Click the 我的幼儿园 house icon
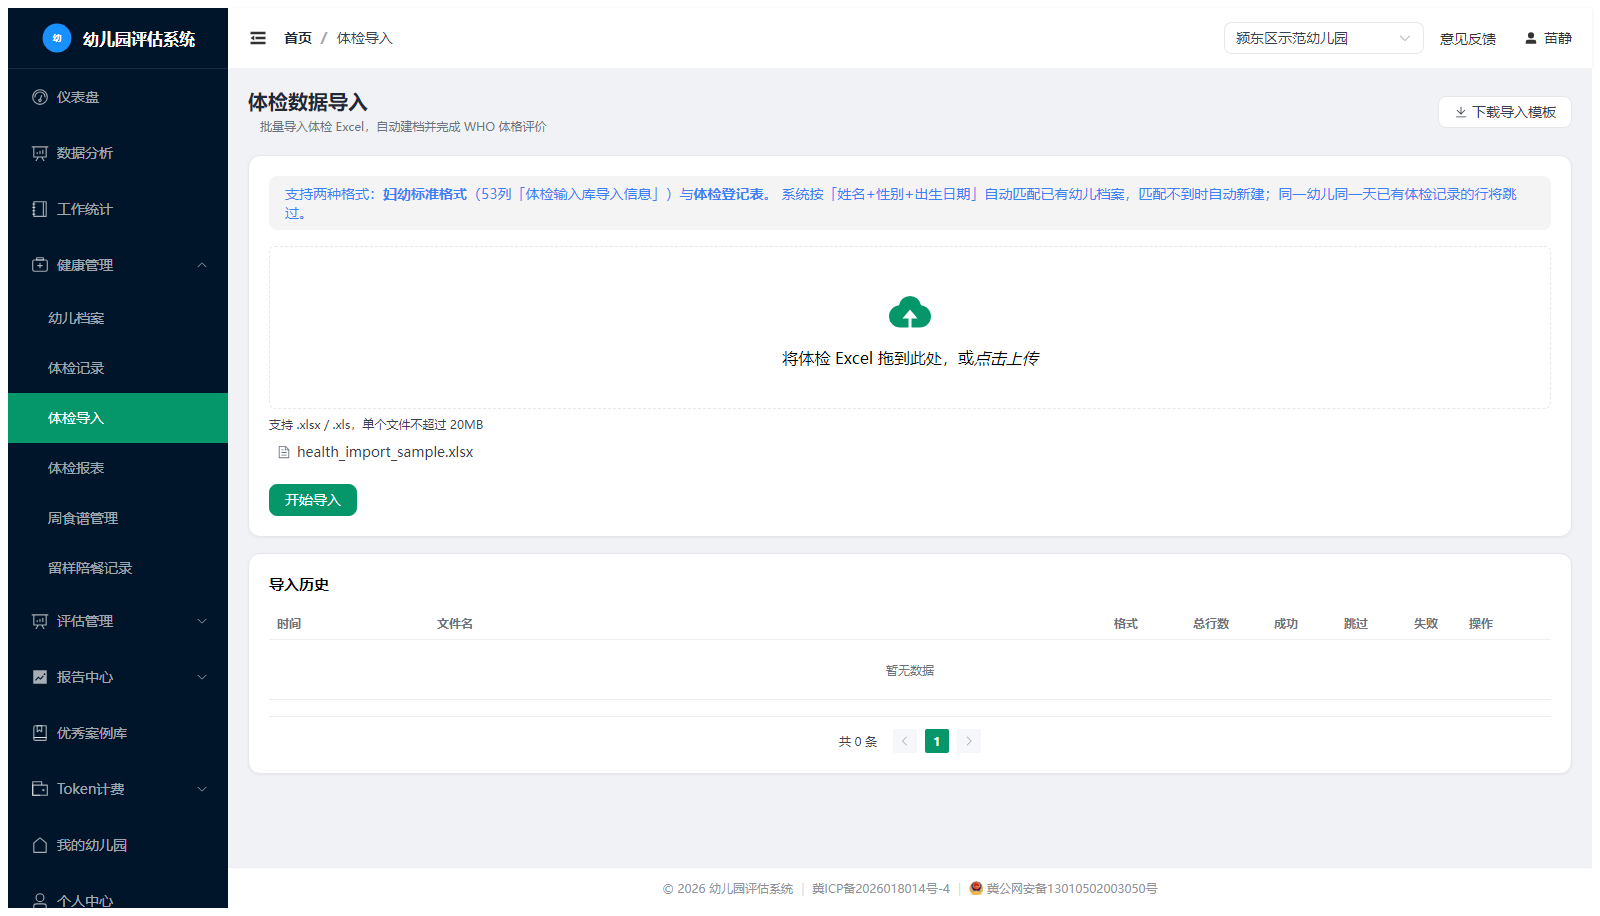The height and width of the screenshot is (916, 1600). pyautogui.click(x=40, y=845)
